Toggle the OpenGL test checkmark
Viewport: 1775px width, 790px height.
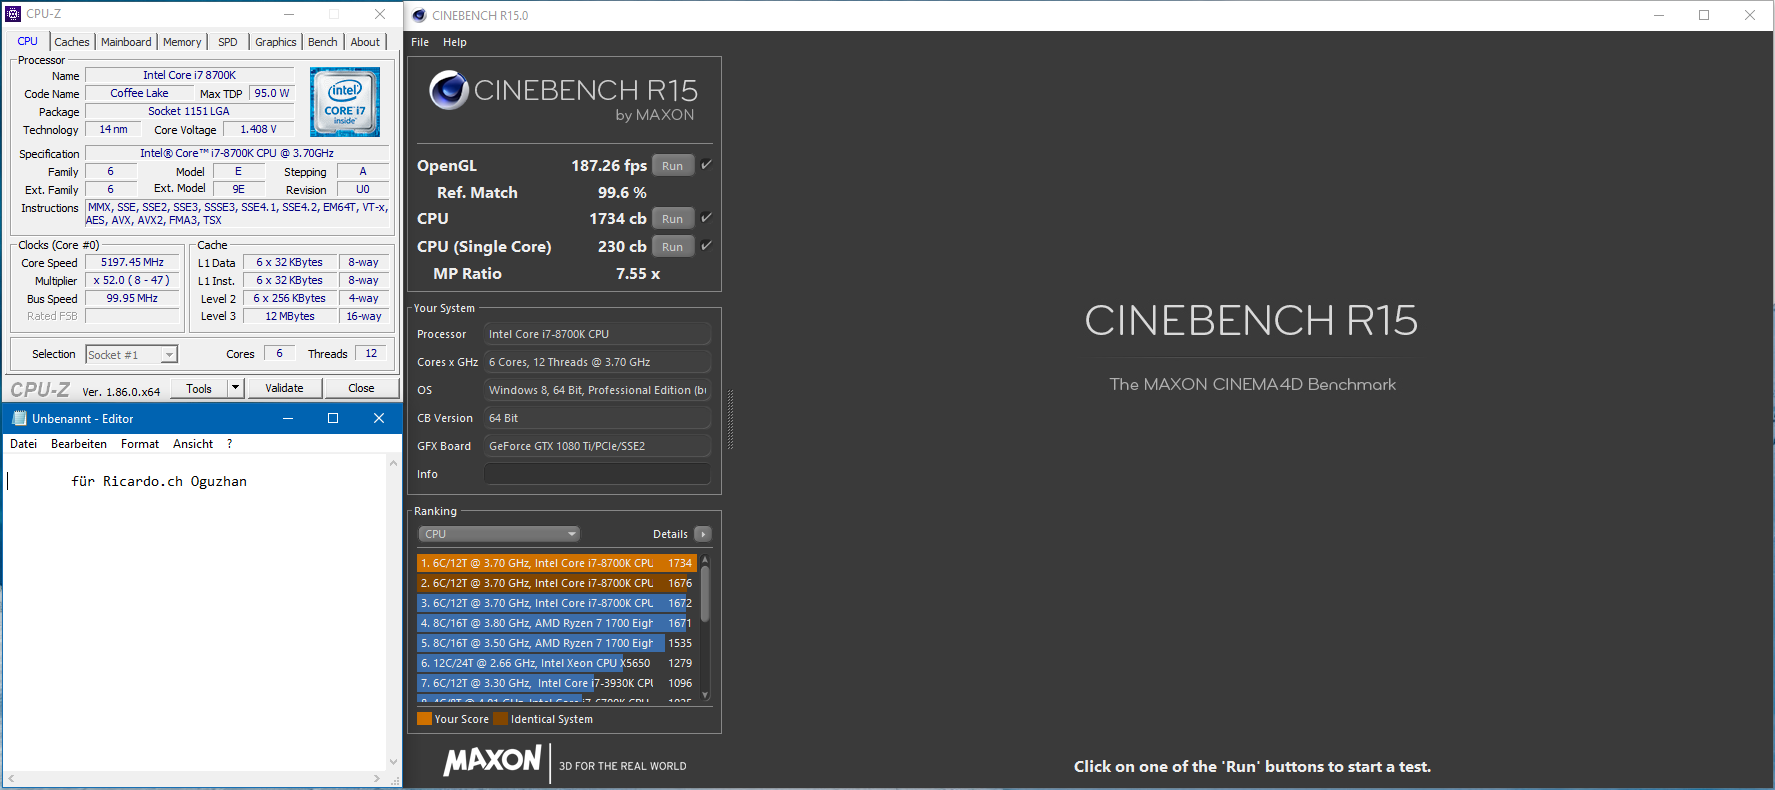(706, 164)
